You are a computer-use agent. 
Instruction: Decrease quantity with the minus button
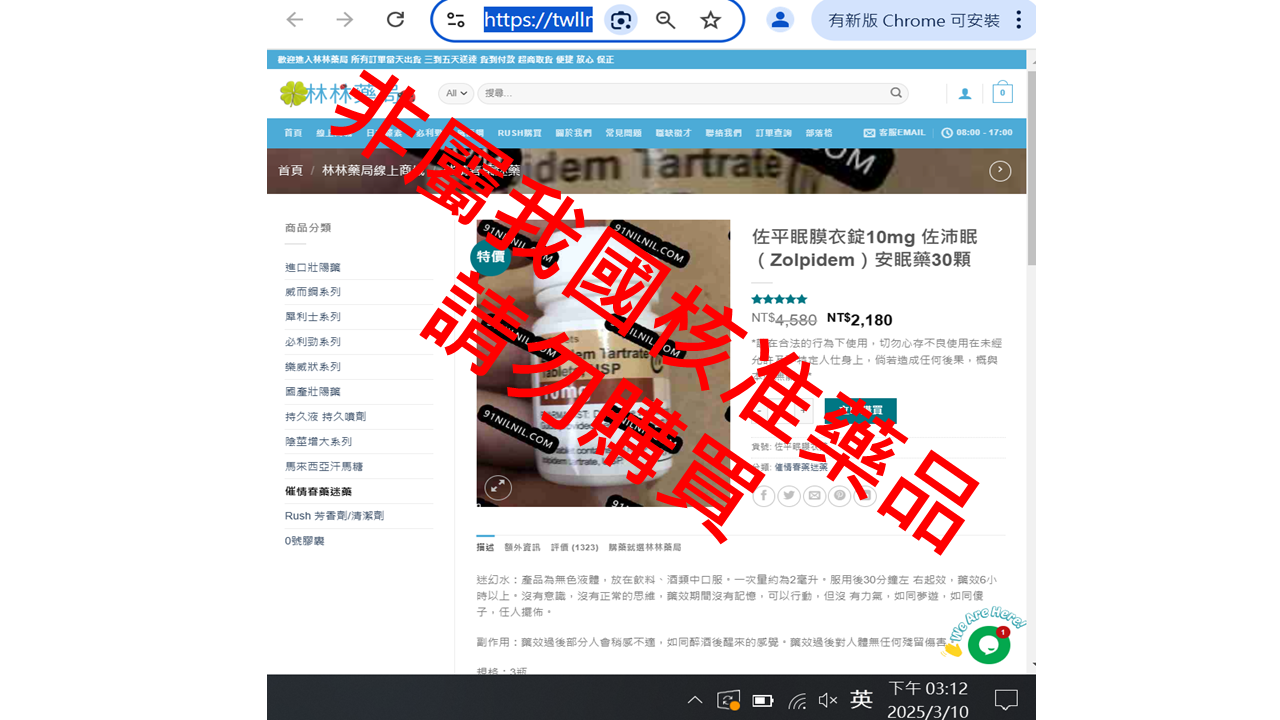click(761, 410)
